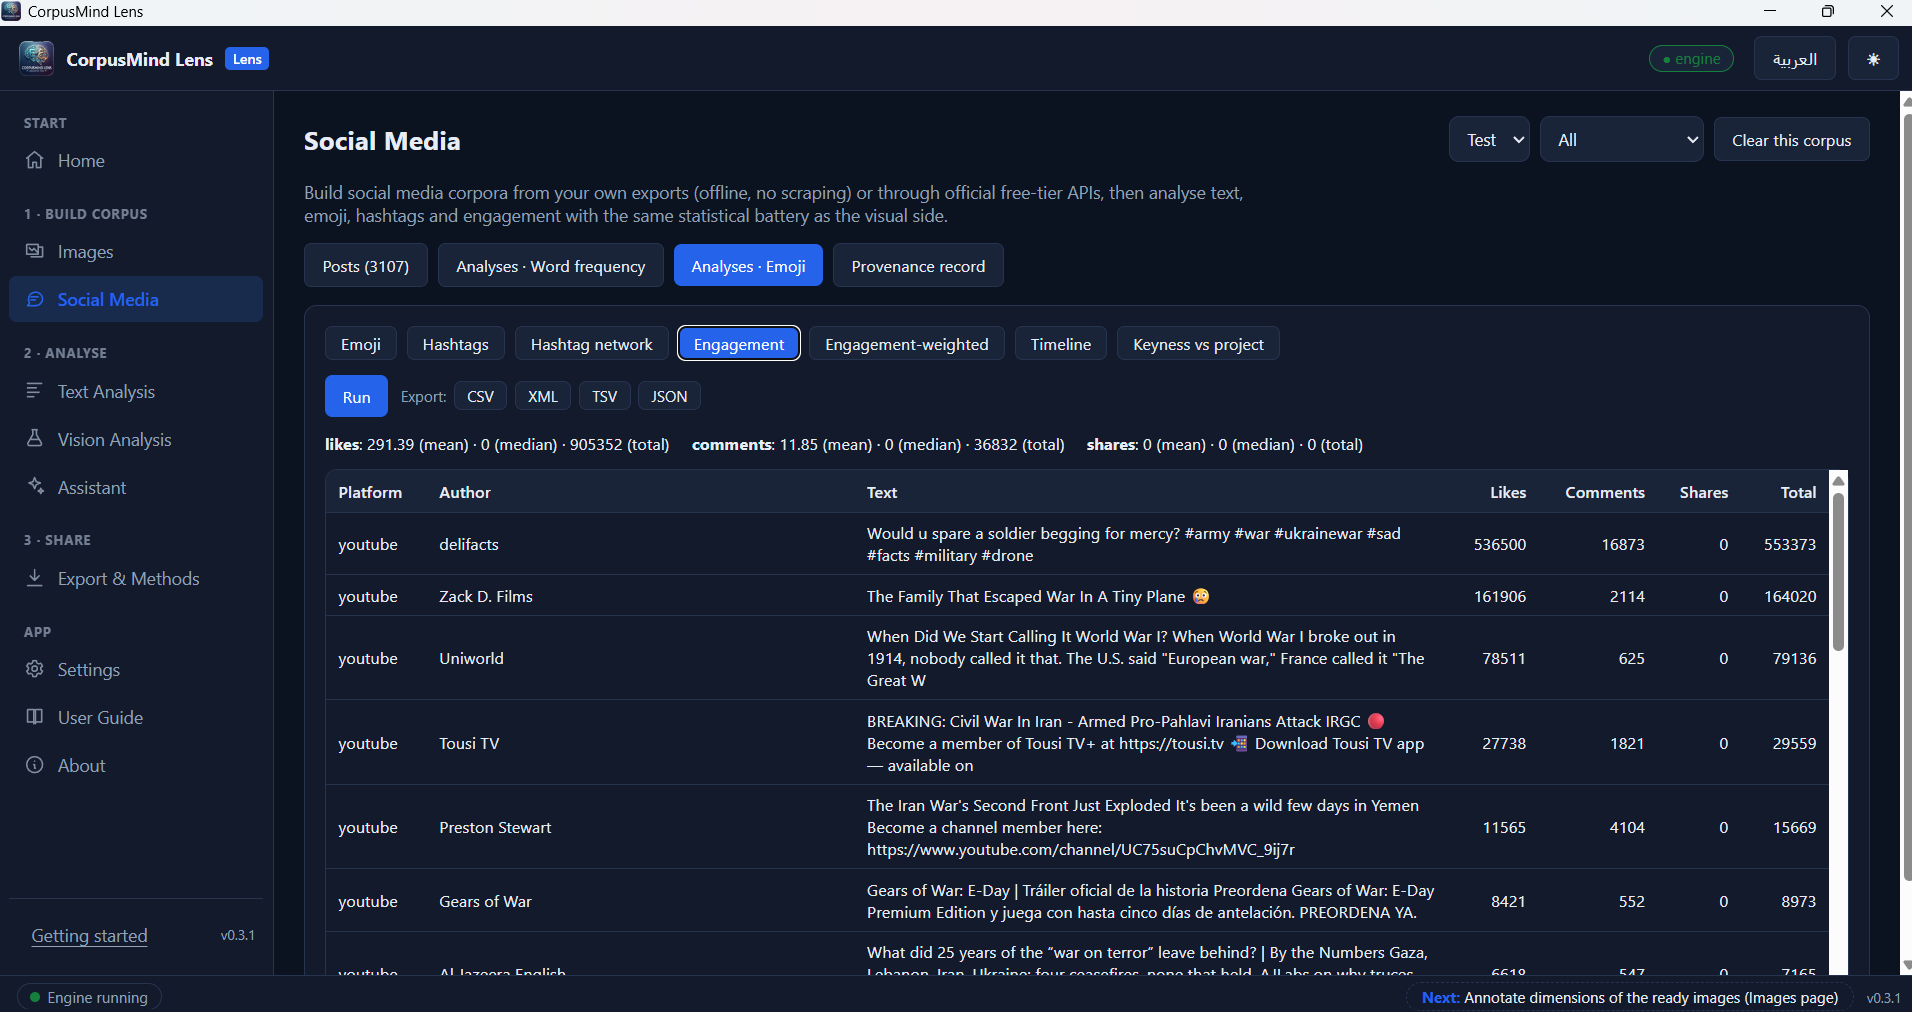Viewport: 1912px width, 1012px height.
Task: Select the Engagement-weighted sub-tab
Action: pos(906,344)
